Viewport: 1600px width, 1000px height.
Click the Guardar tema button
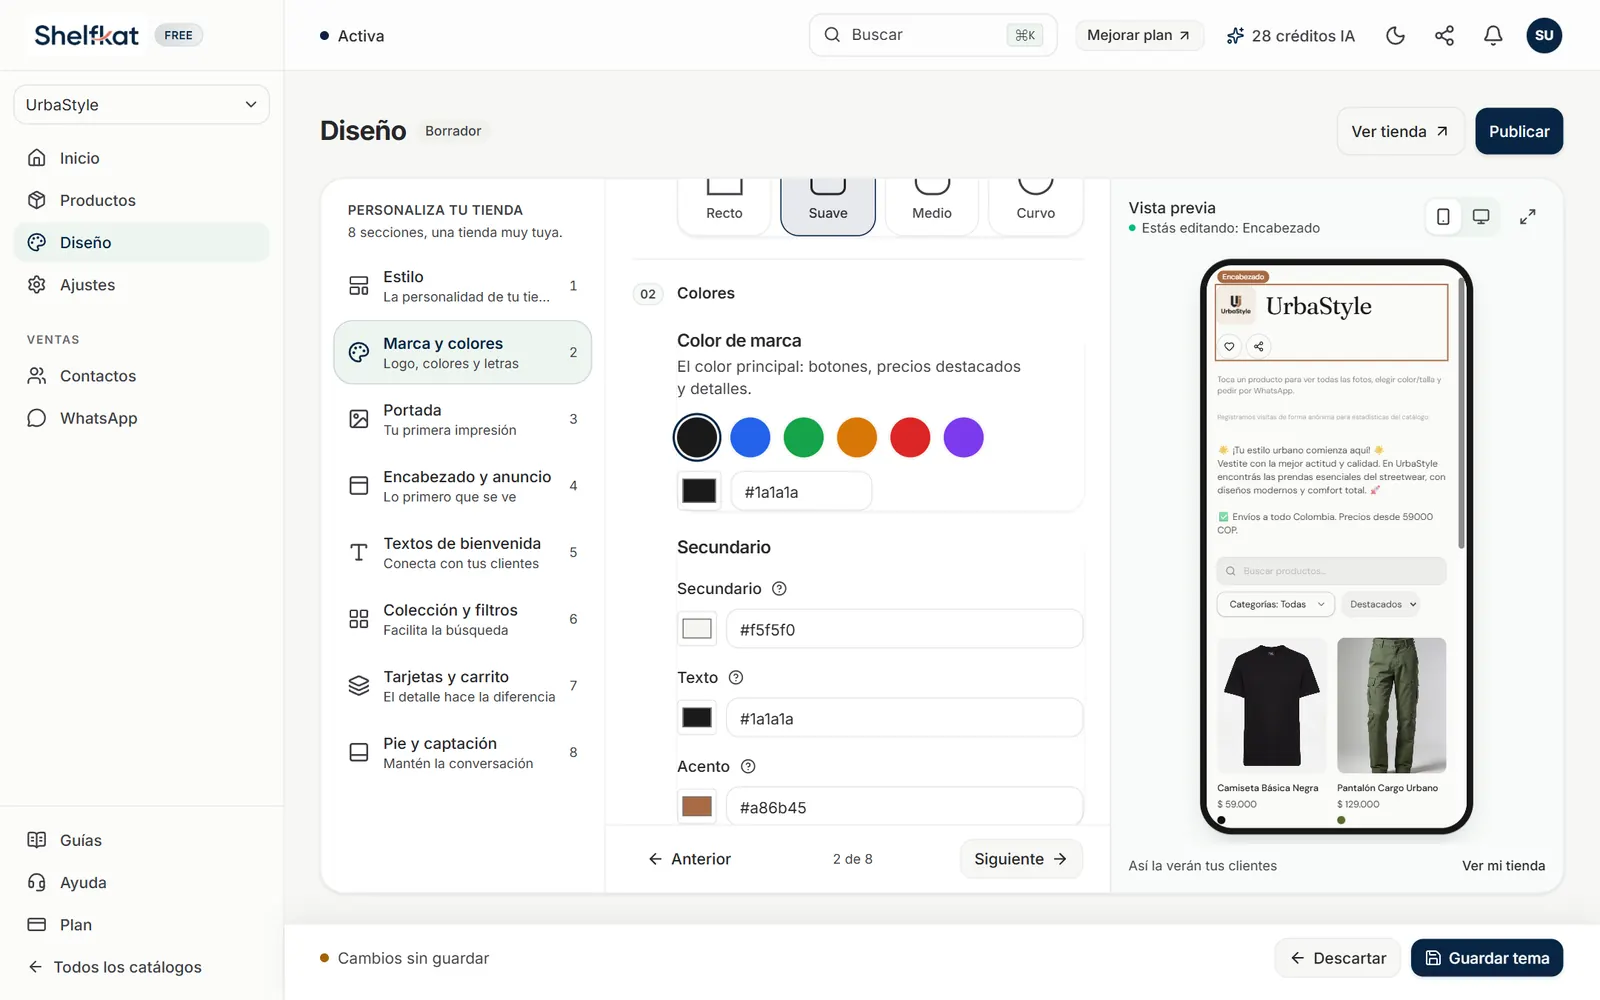[1487, 958]
